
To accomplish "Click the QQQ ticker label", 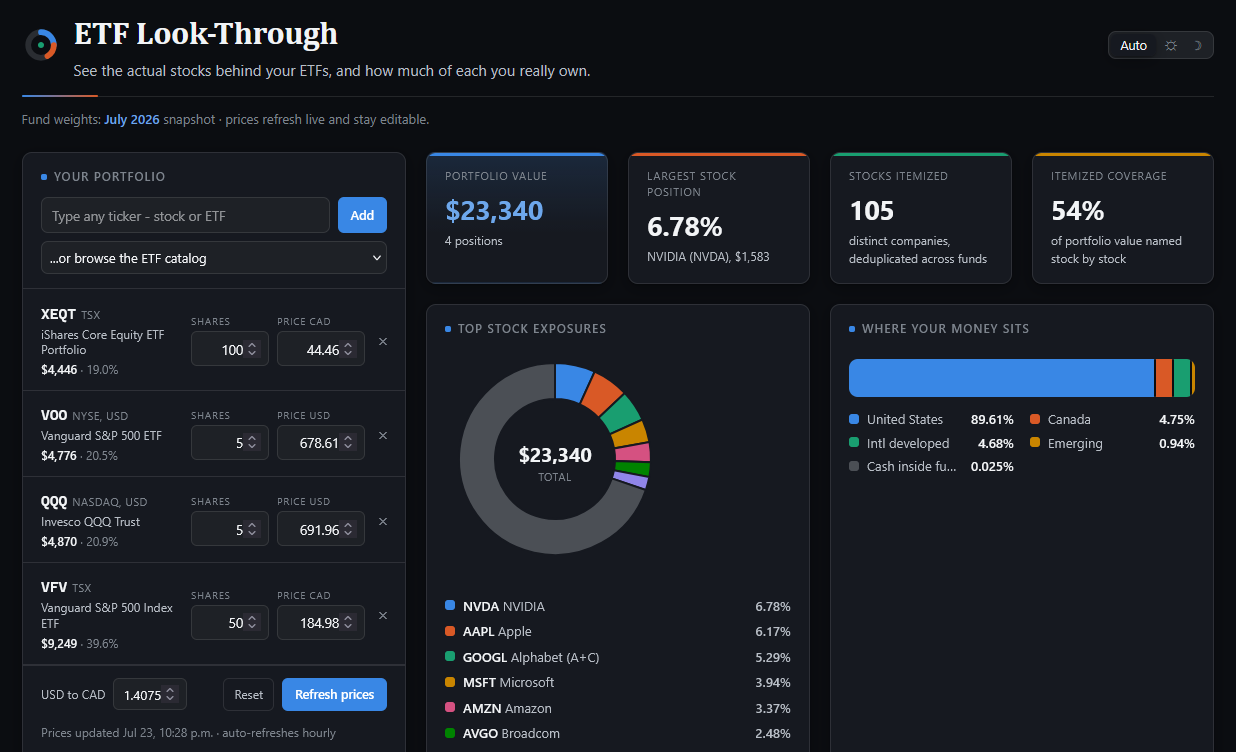I will pyautogui.click(x=55, y=501).
